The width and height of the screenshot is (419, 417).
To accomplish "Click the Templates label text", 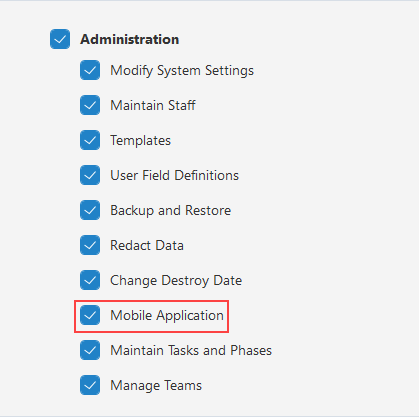I will [x=140, y=141].
